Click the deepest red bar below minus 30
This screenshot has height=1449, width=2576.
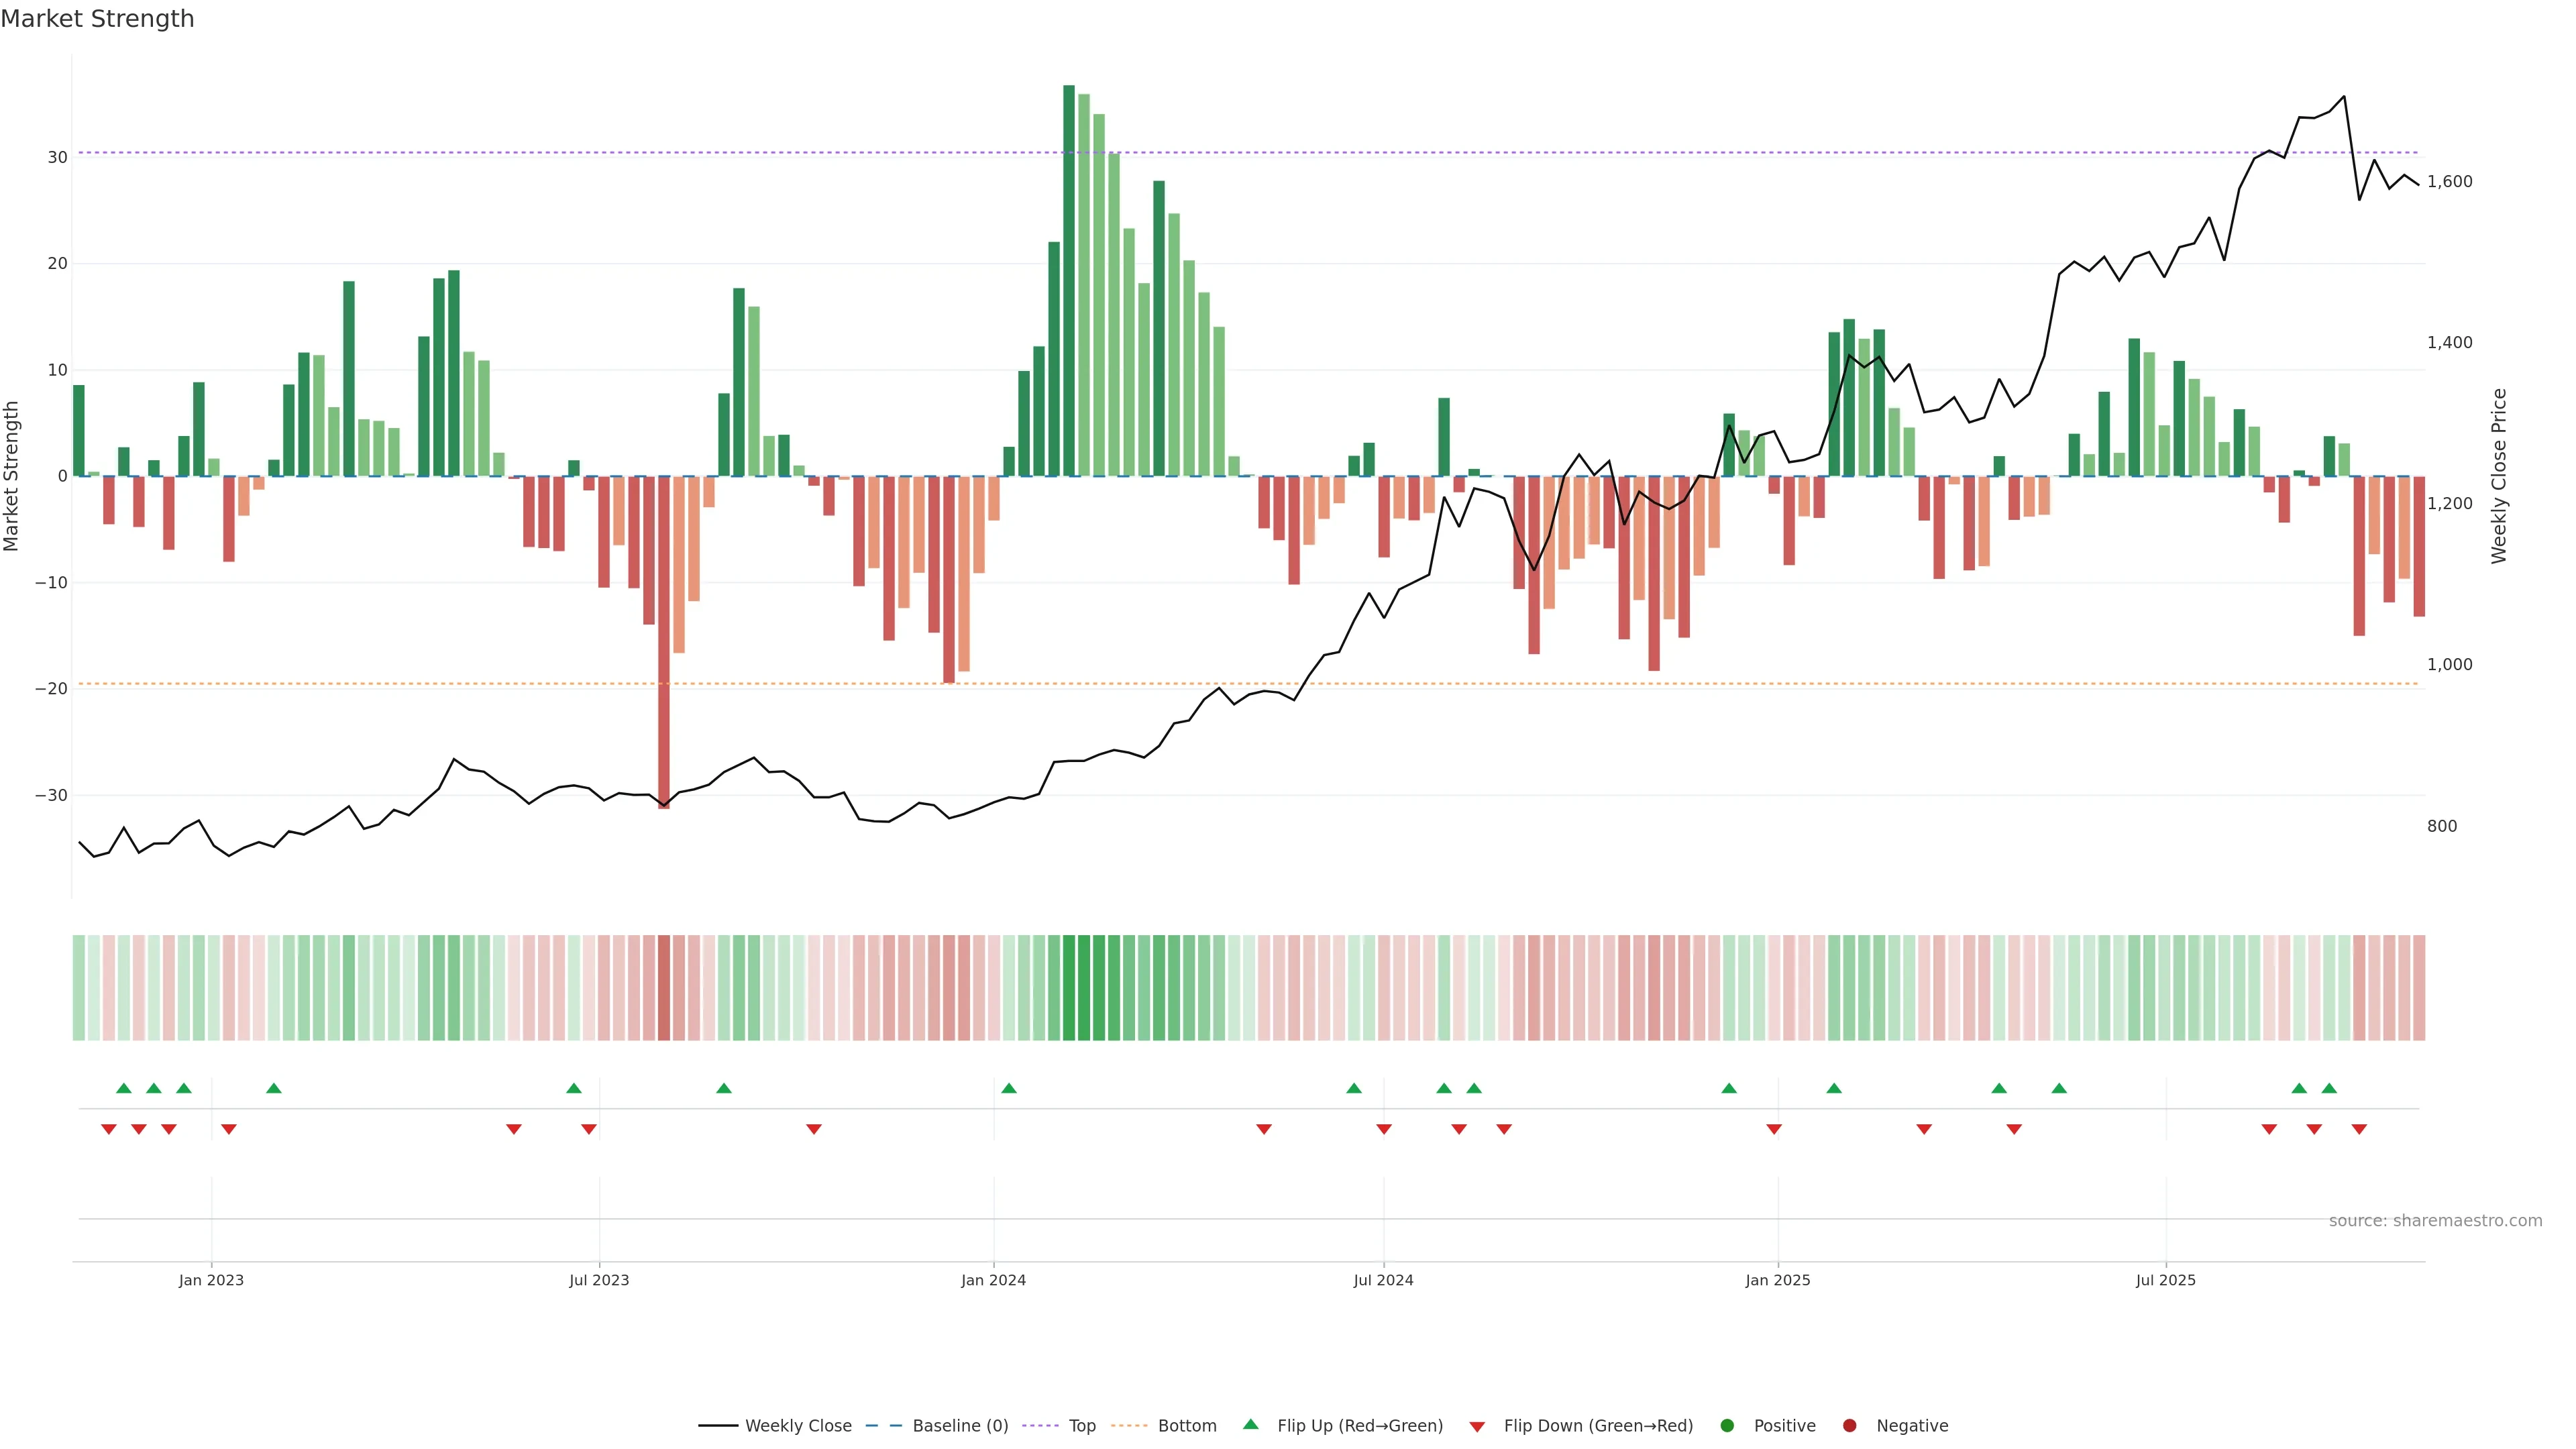coord(664,640)
